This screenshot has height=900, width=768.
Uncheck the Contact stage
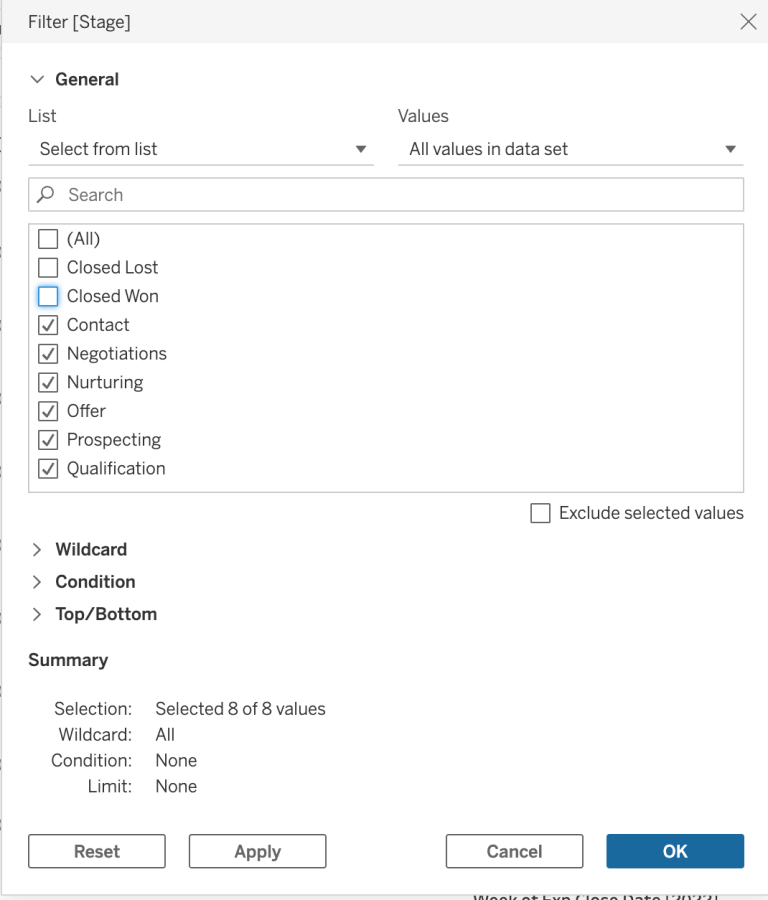click(47, 324)
